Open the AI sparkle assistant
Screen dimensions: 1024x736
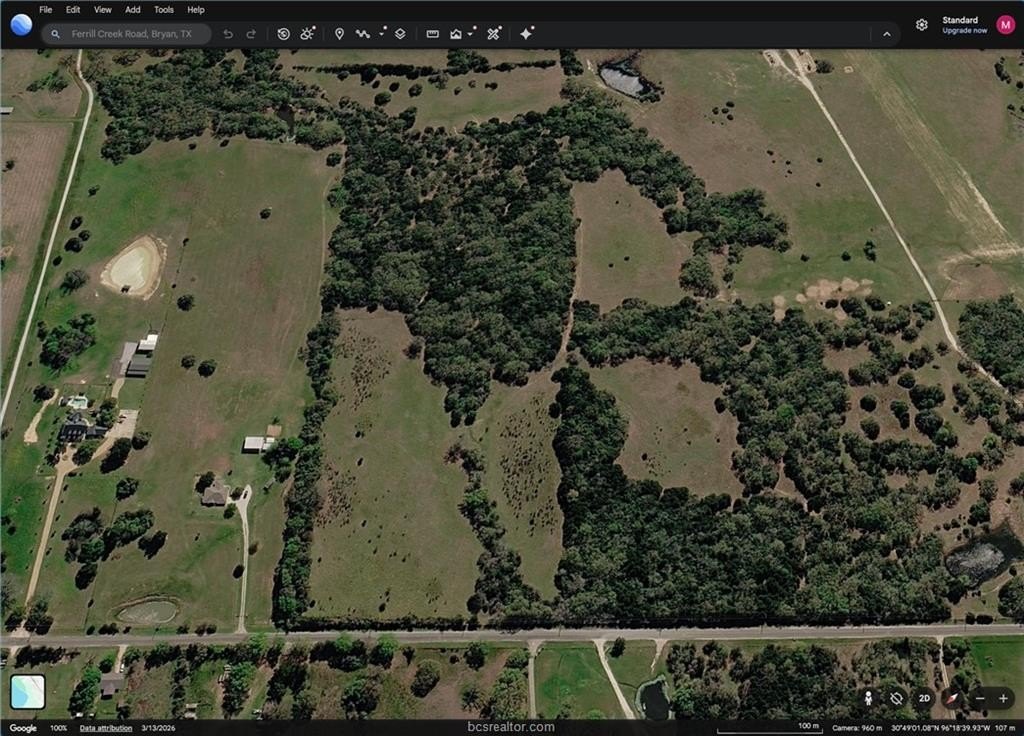click(526, 33)
